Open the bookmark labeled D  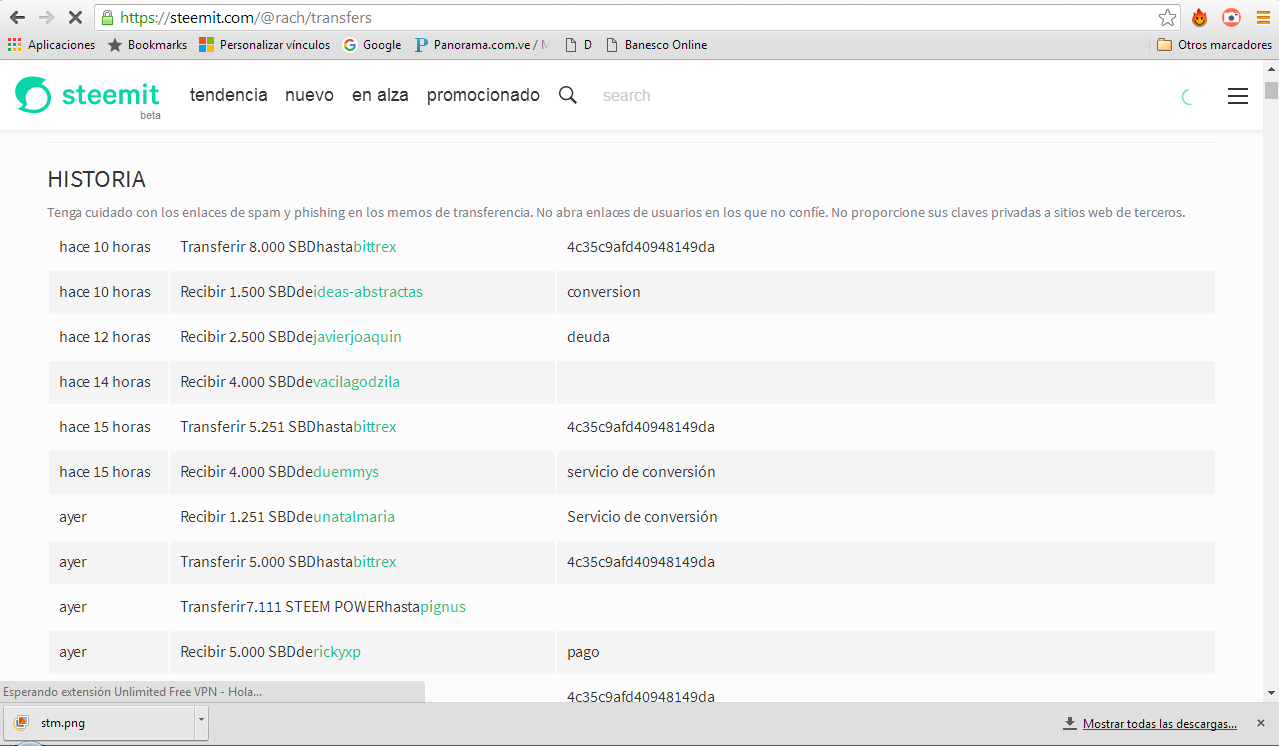[x=578, y=45]
